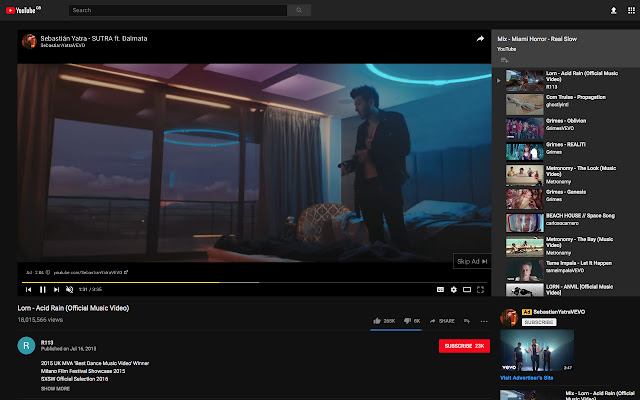Save video to a playlist icon
640x400 pixels.
467,321
